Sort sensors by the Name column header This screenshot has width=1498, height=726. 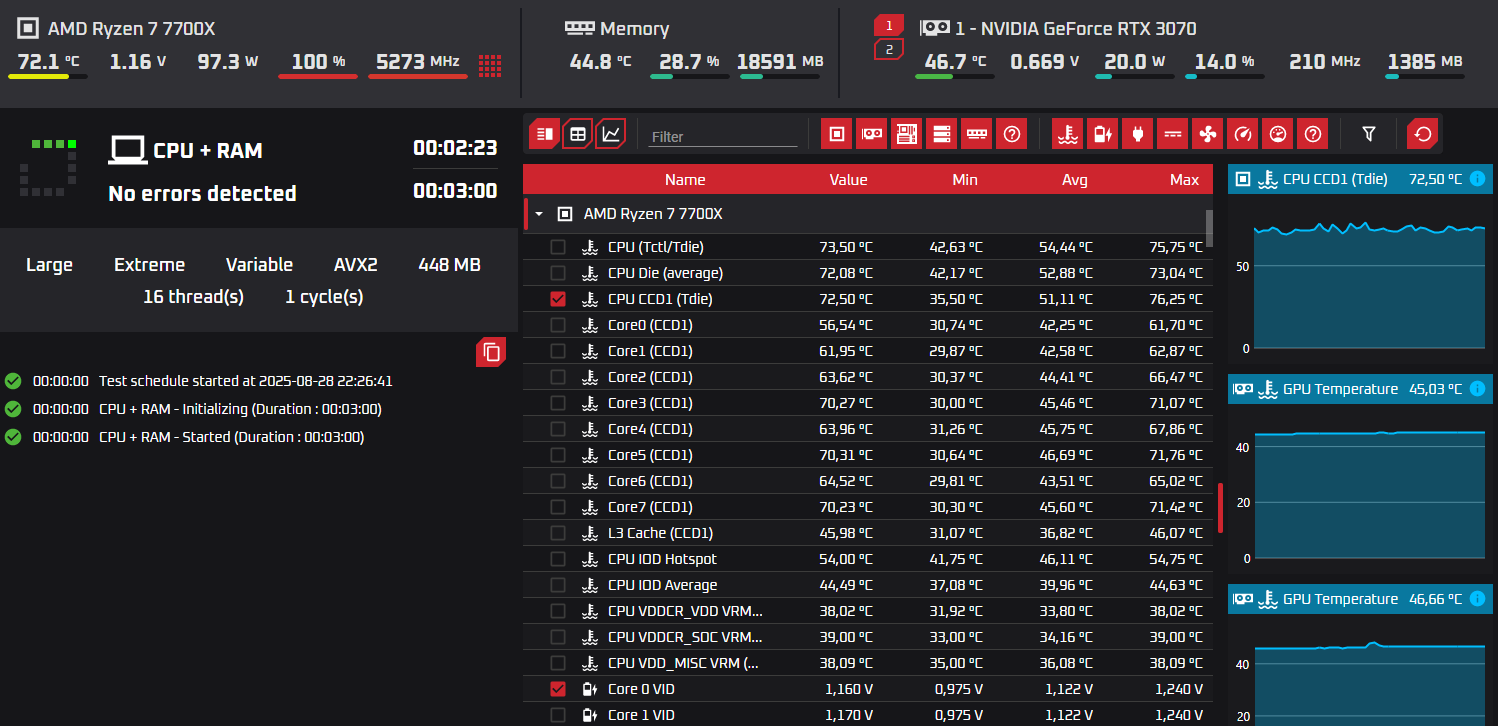click(685, 180)
